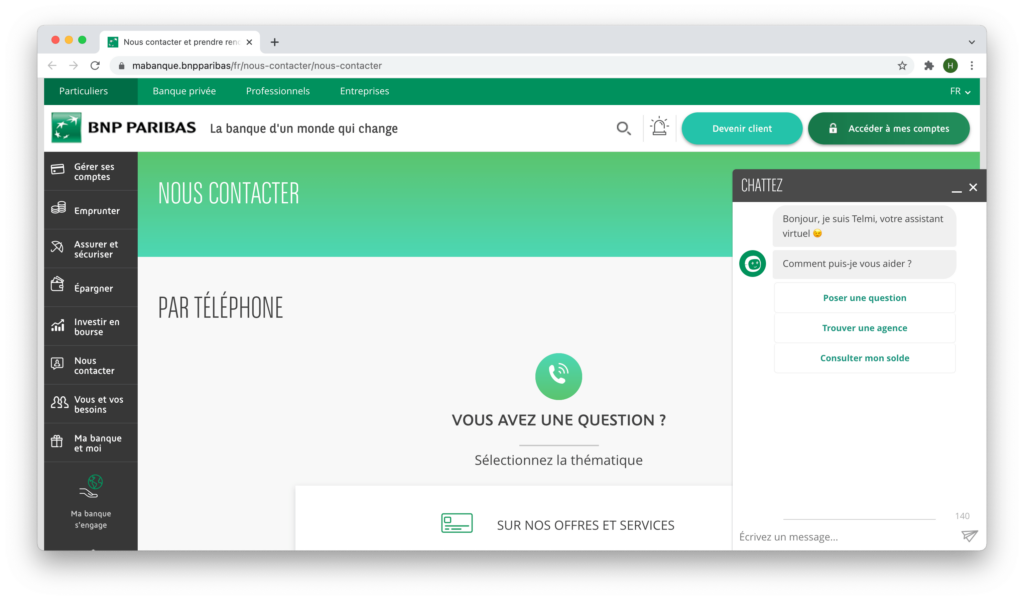Open the alert siren icon in header

tap(660, 127)
